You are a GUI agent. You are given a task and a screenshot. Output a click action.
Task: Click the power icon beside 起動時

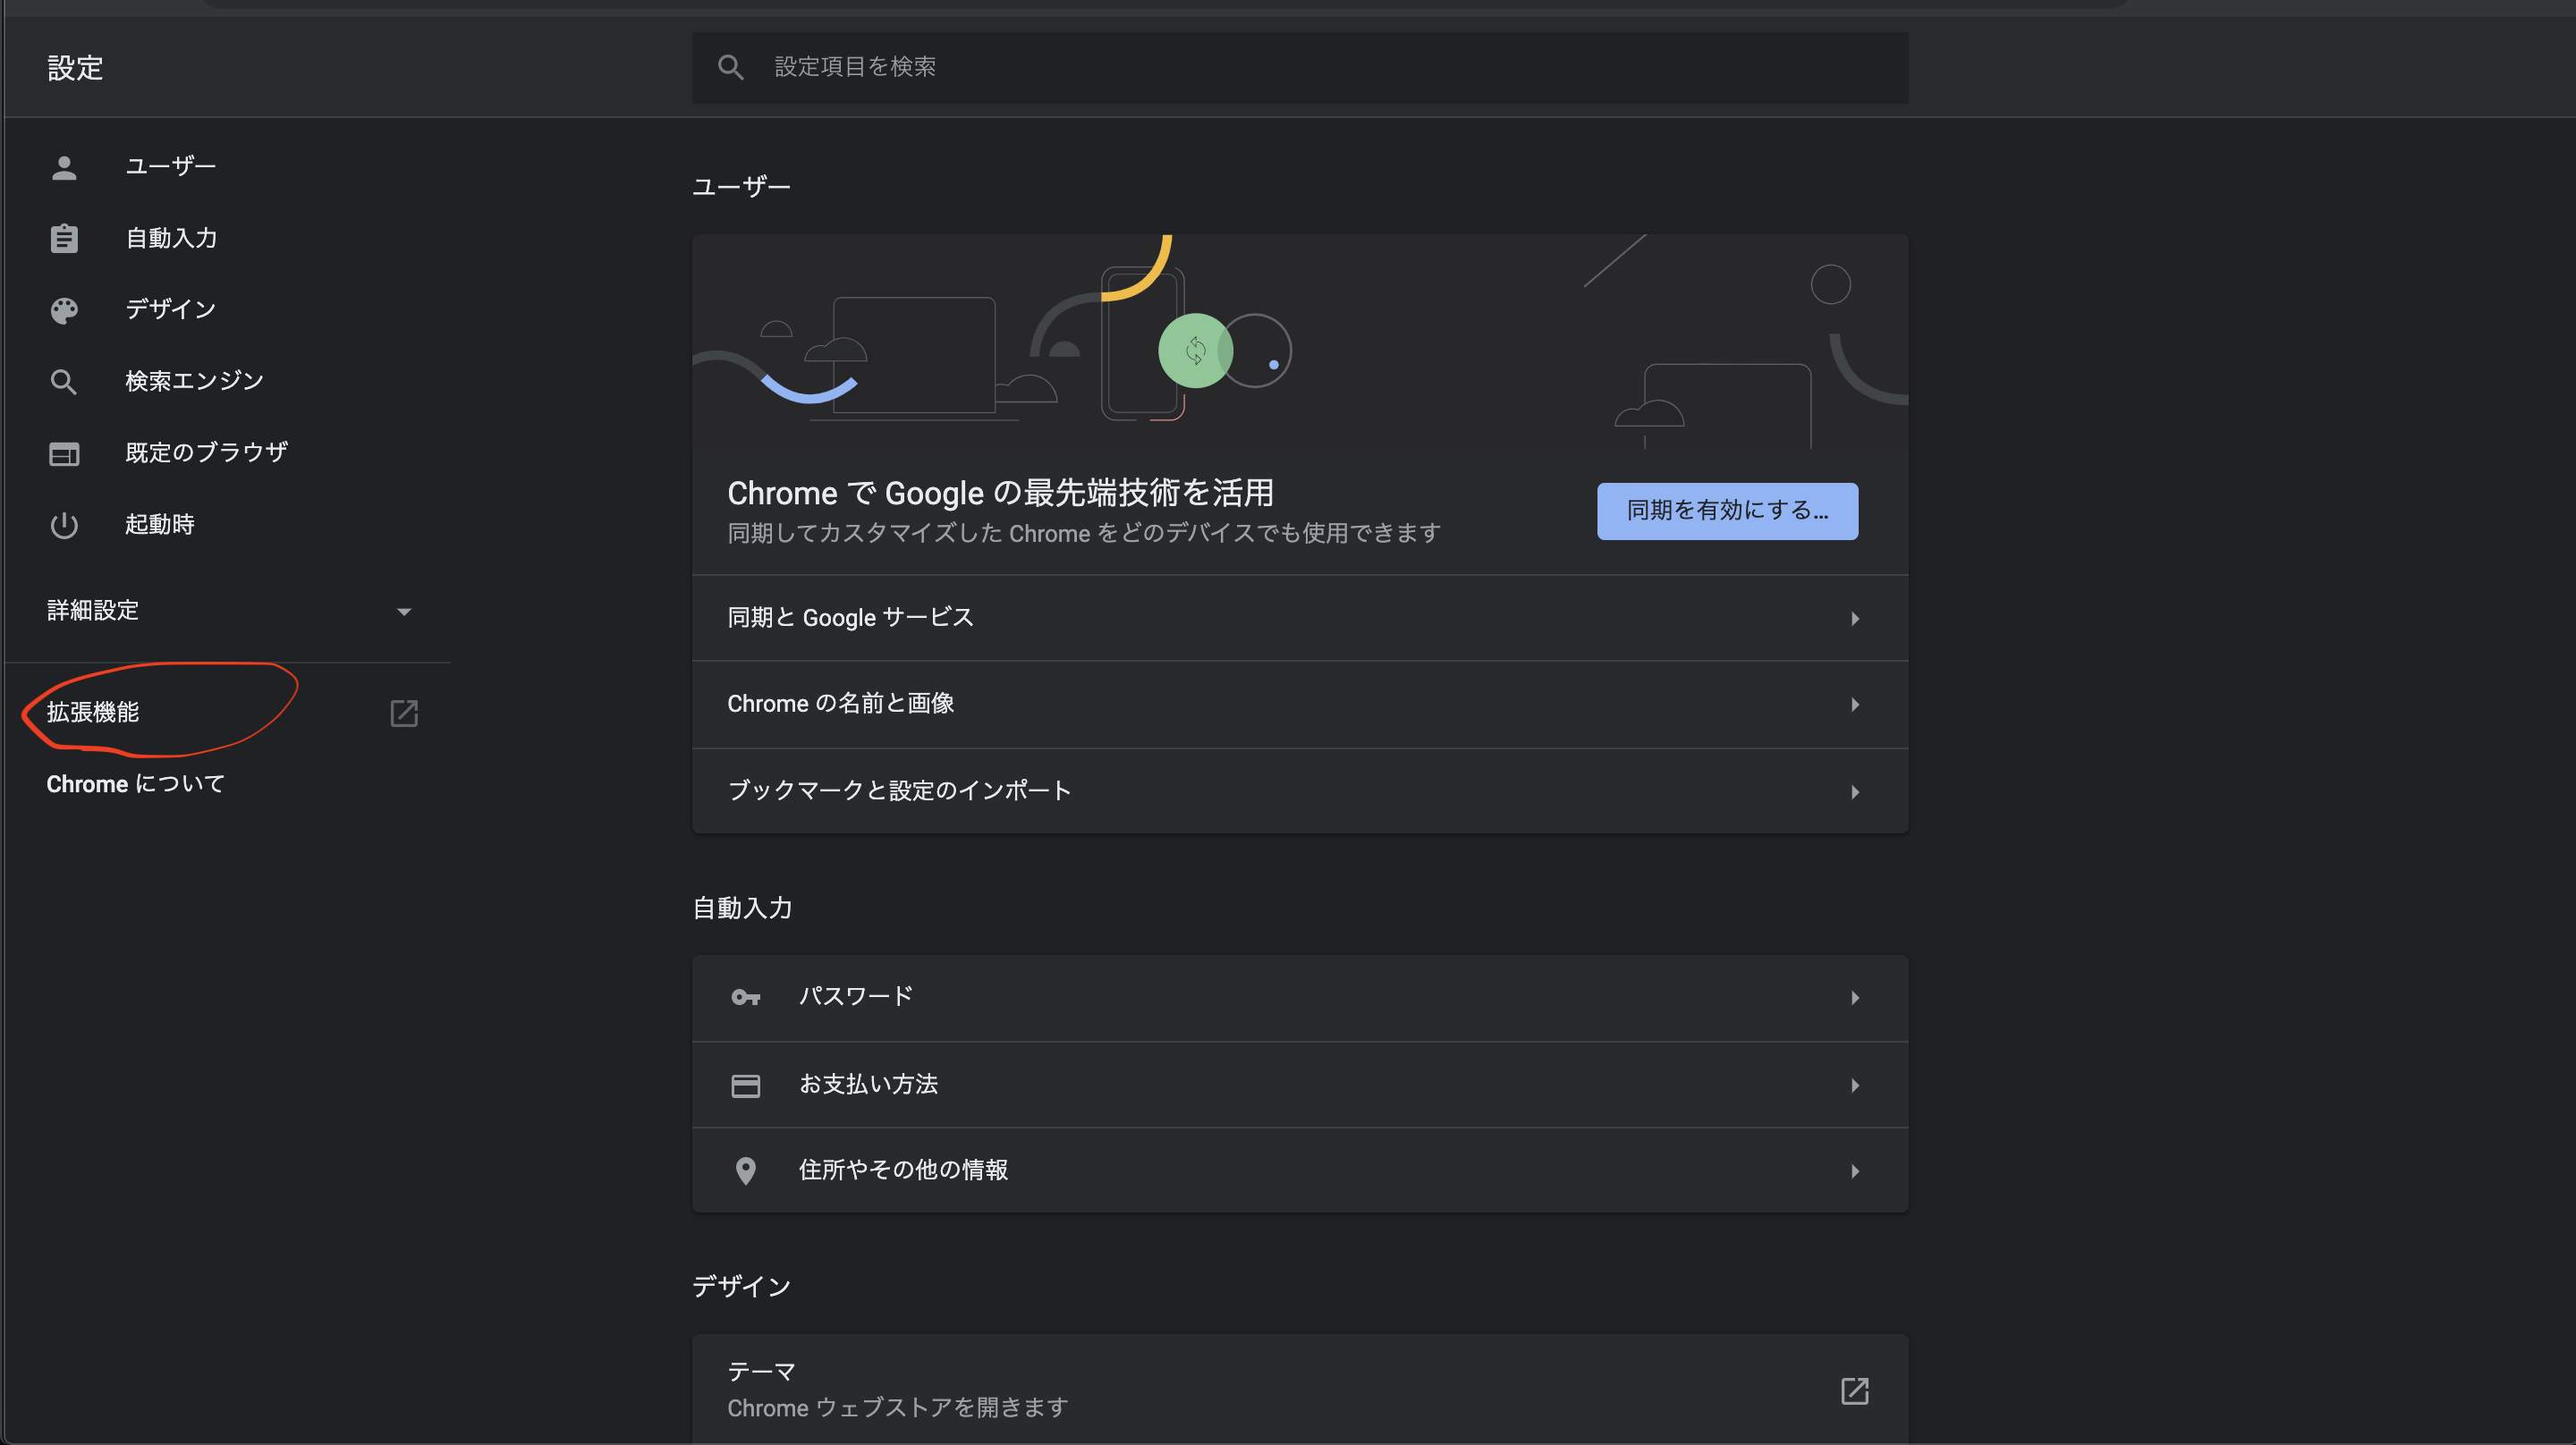pyautogui.click(x=64, y=525)
